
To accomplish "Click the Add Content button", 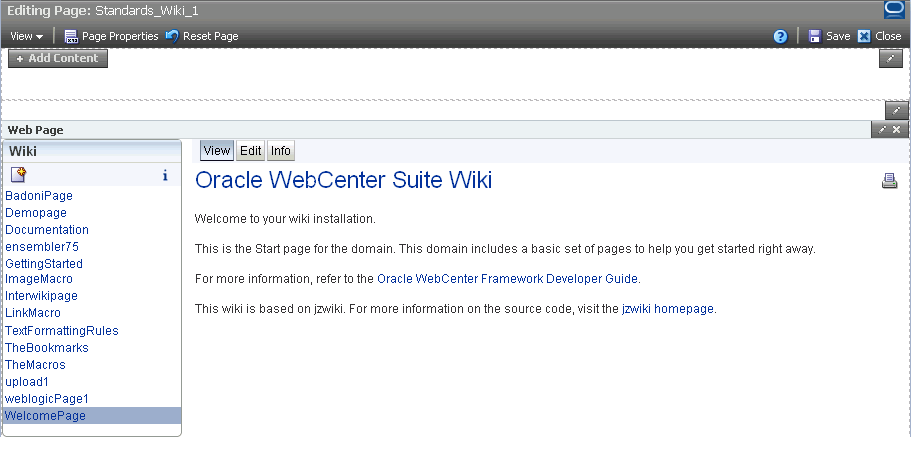I will click(x=58, y=58).
